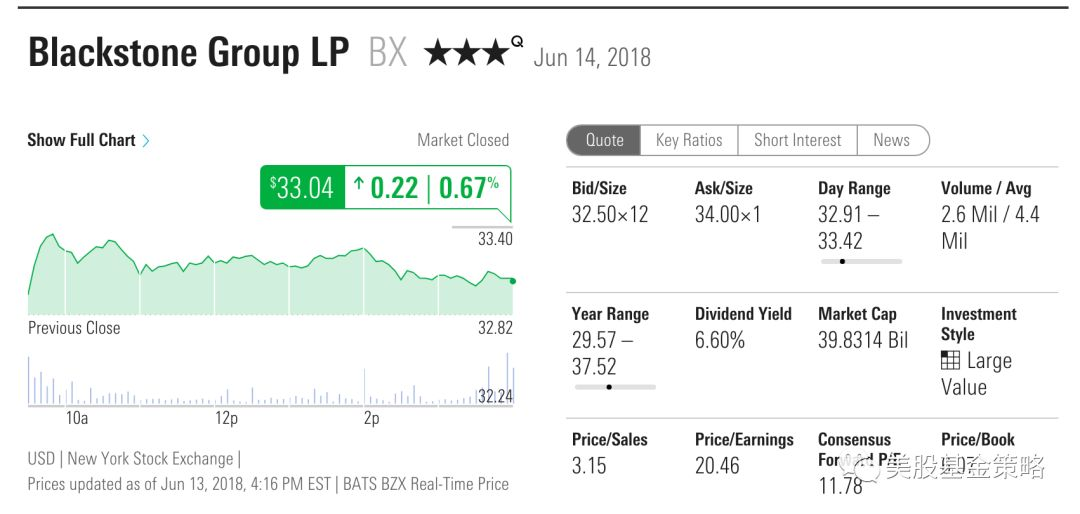The image size is (1080, 514).
Task: Open the Quote tab
Action: 604,140
